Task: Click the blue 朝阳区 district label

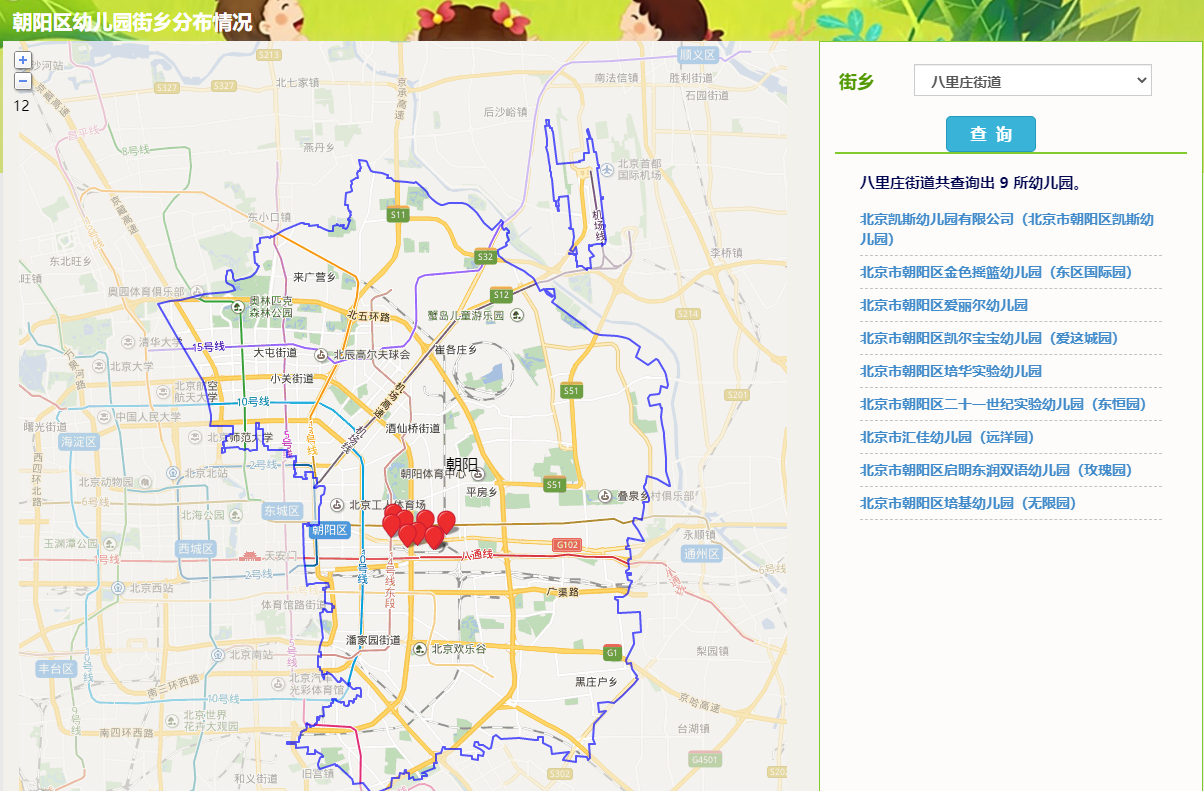Action: pos(329,530)
